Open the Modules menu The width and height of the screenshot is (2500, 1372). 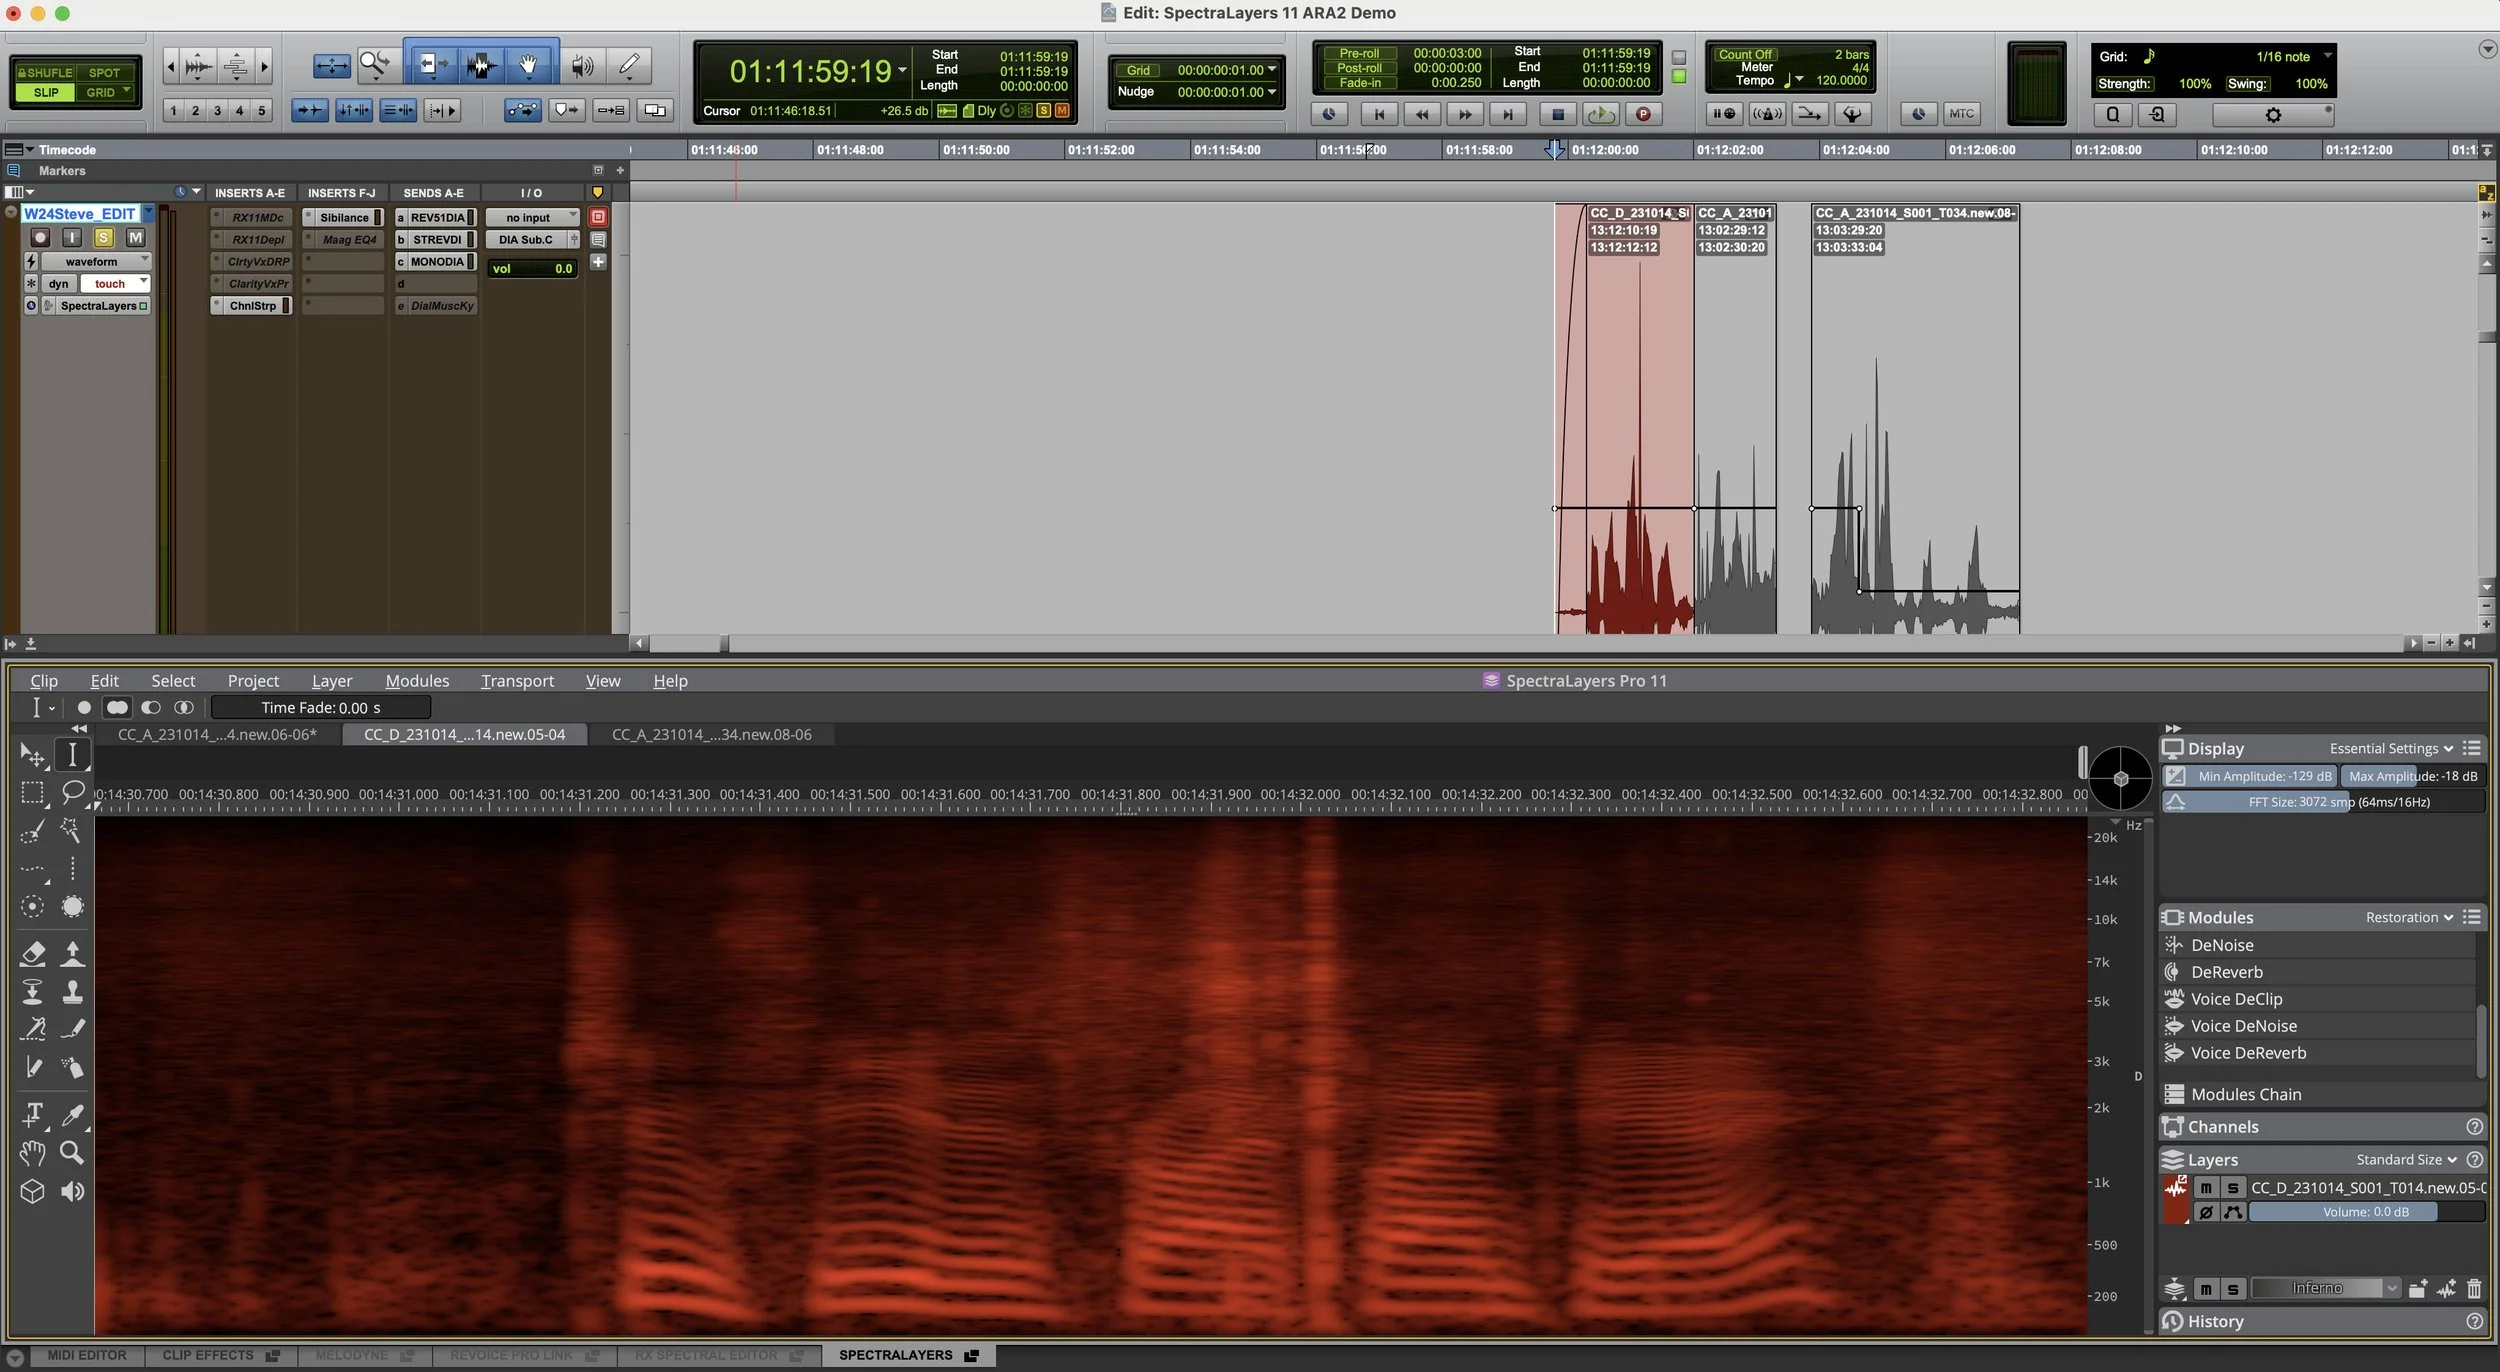[x=417, y=681]
